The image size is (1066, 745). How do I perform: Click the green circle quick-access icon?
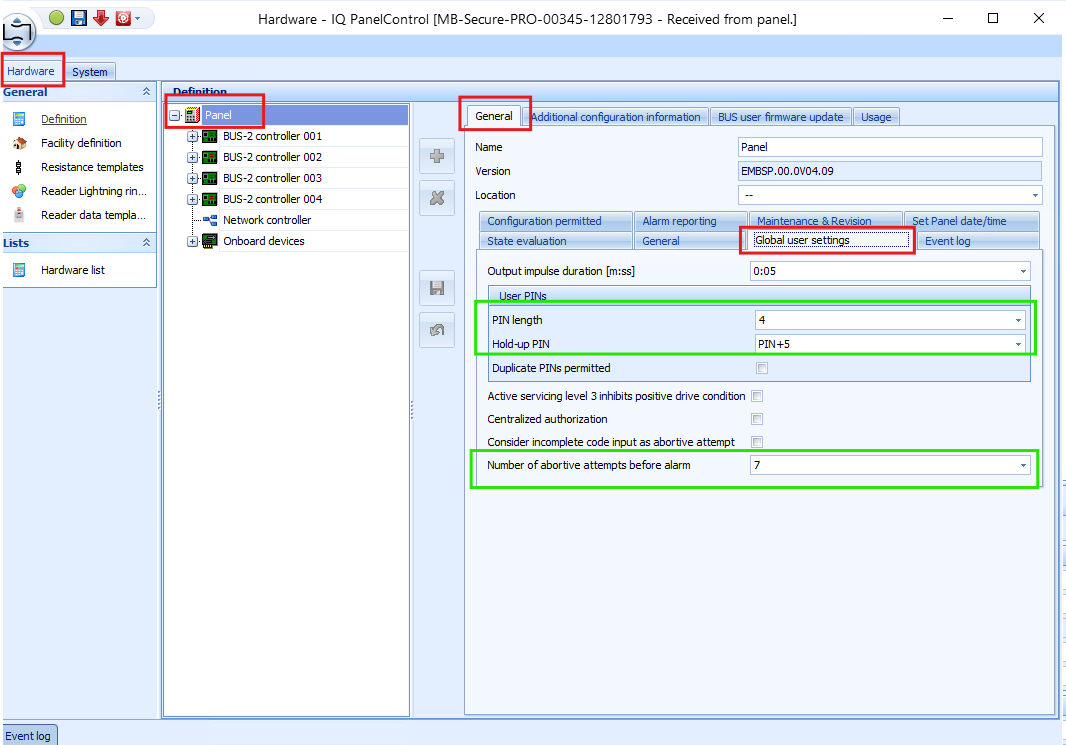[57, 18]
